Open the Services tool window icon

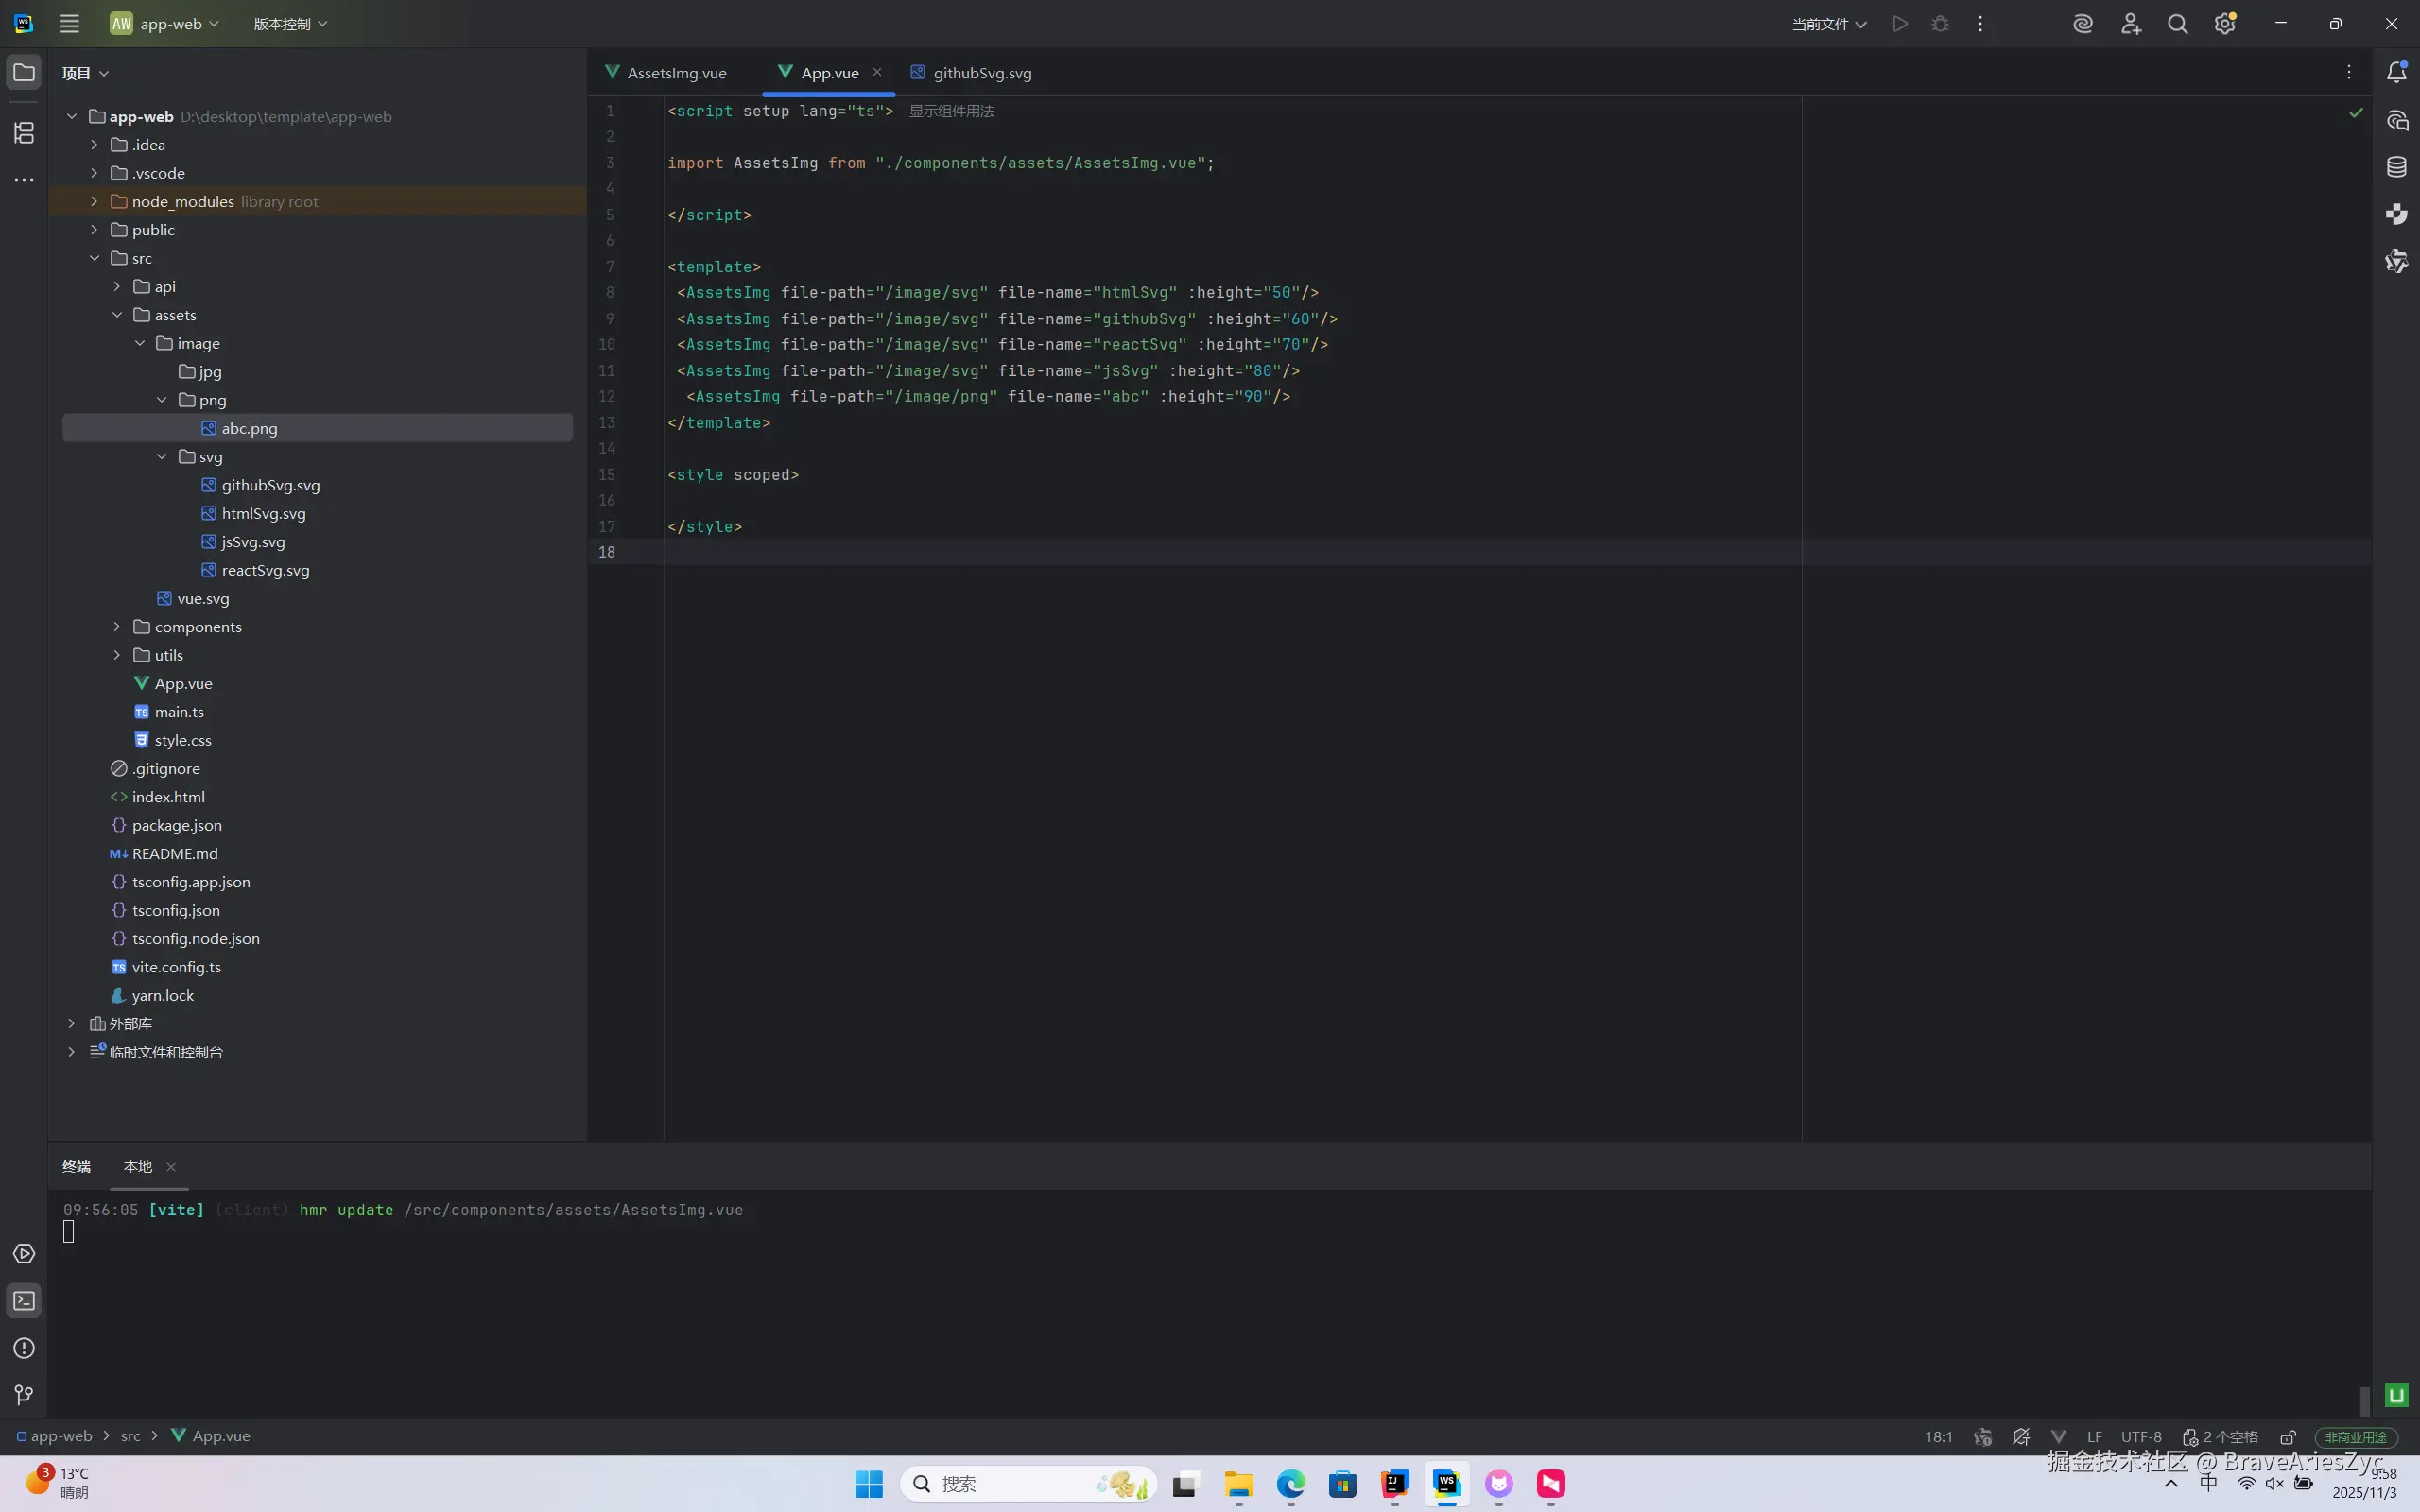24,1254
